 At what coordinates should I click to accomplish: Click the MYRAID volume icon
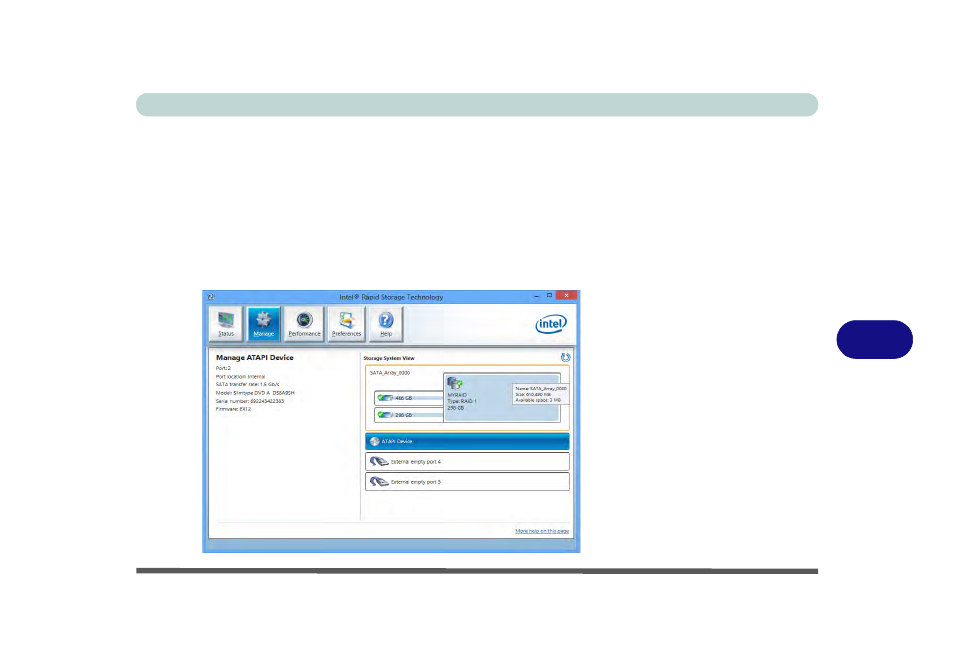pyautogui.click(x=454, y=383)
